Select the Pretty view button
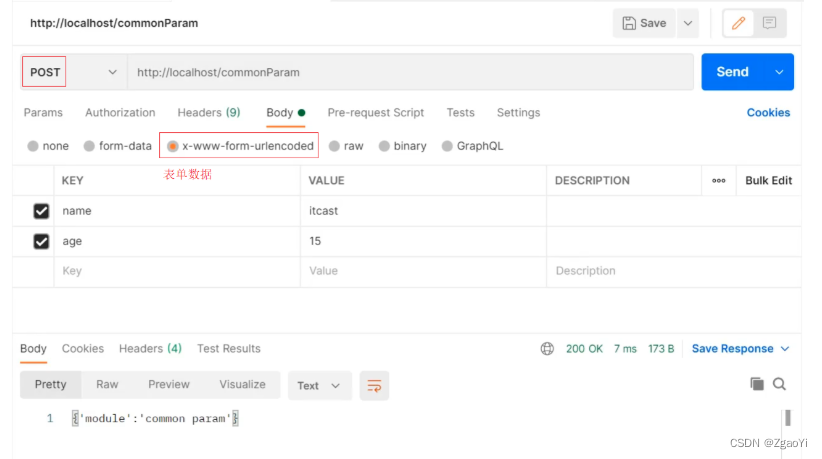Viewport: 822px width, 459px height. tap(50, 385)
